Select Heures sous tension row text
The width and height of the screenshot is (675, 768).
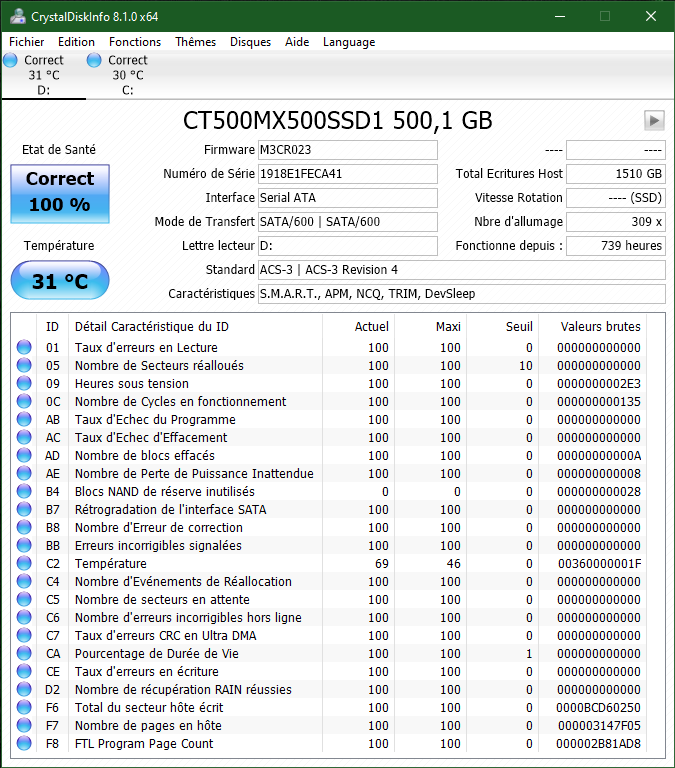[x=131, y=383]
